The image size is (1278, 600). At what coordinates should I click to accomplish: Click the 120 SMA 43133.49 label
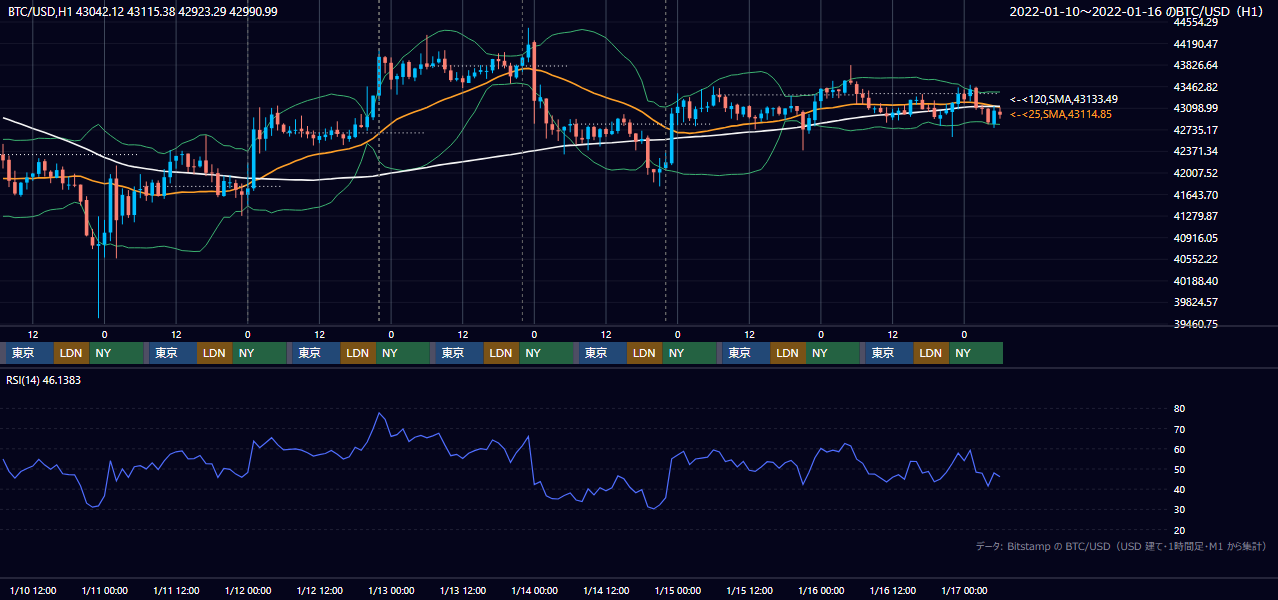[x=1064, y=99]
